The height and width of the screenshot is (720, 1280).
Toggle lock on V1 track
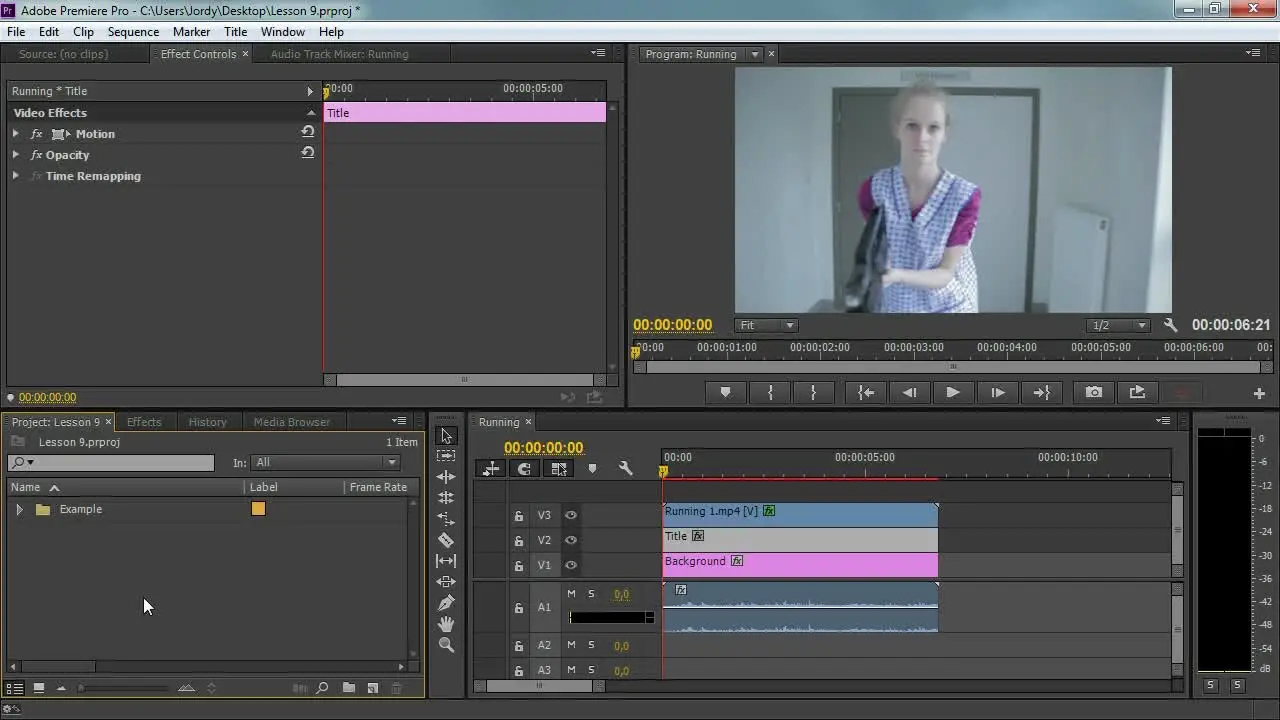pos(518,566)
